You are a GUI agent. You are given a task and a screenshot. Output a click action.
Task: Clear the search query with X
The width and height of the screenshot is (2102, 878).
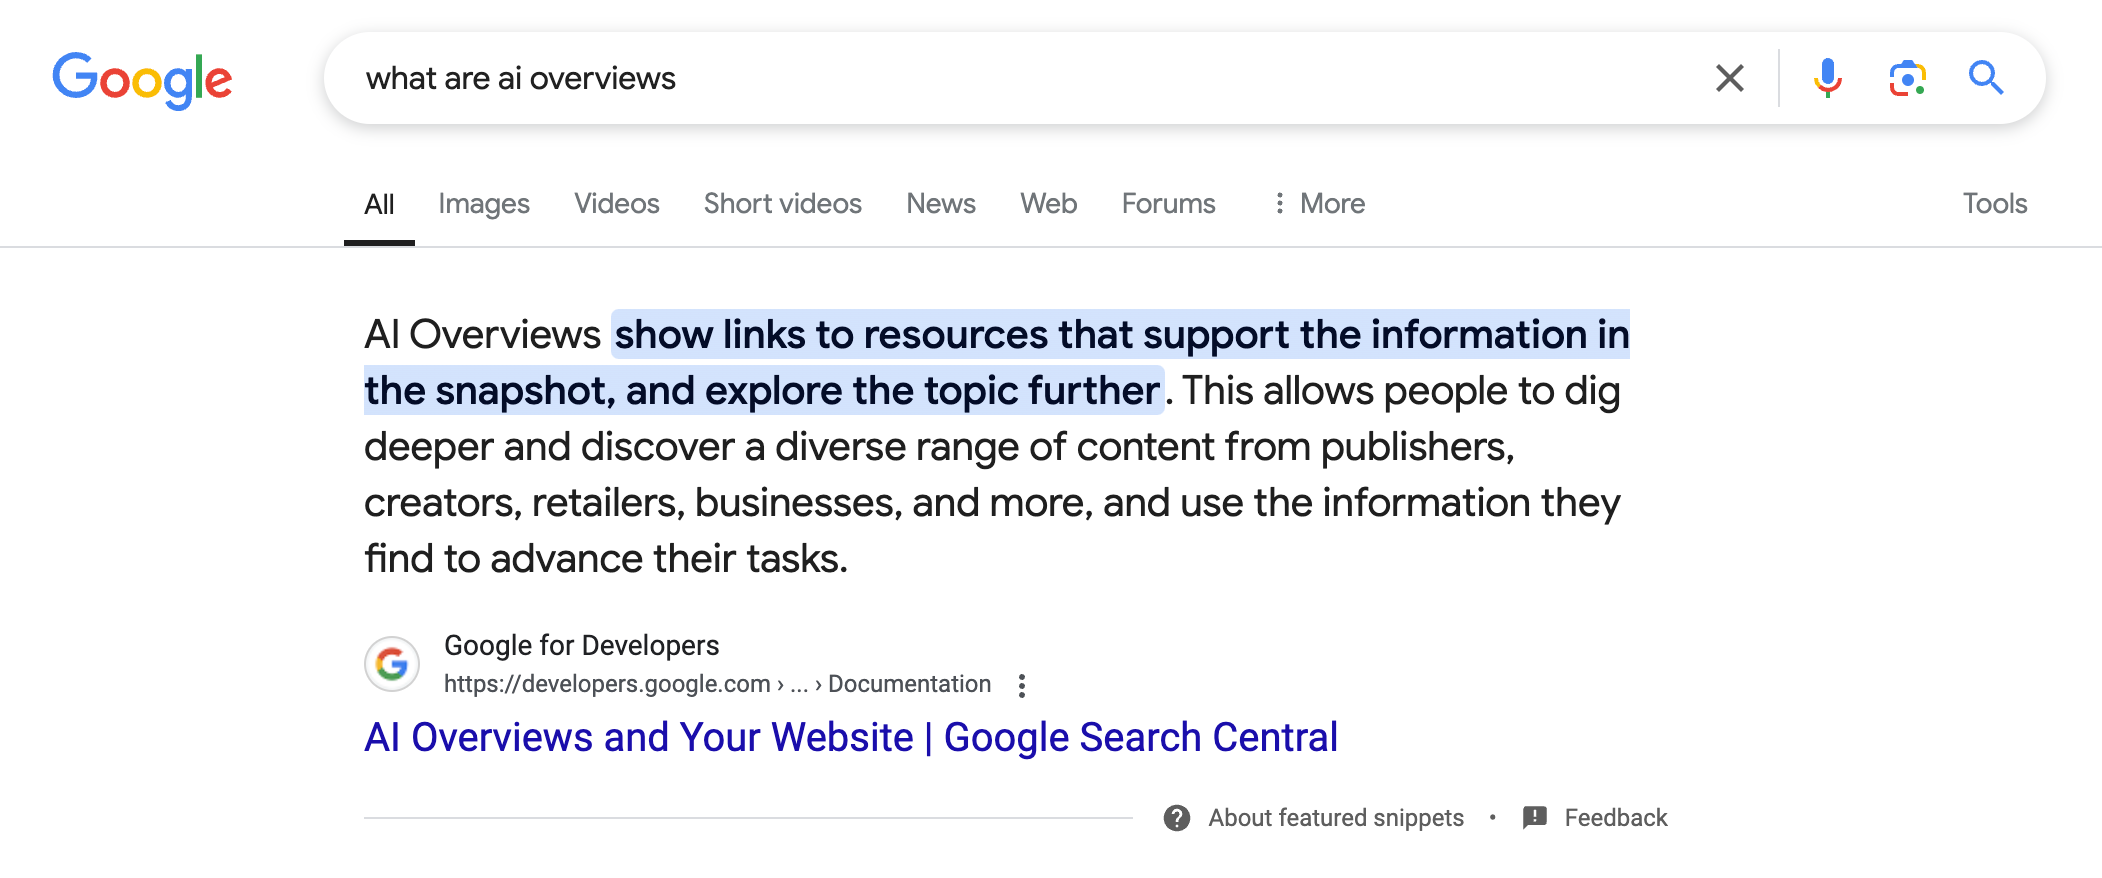pos(1730,78)
